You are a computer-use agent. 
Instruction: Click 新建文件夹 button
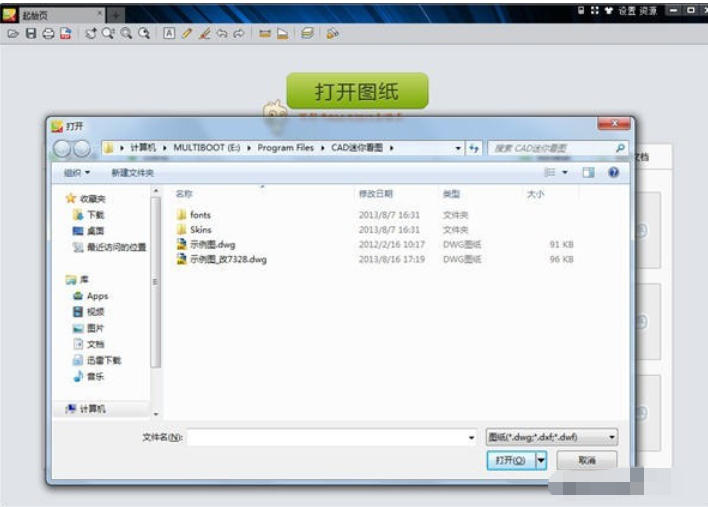point(132,172)
